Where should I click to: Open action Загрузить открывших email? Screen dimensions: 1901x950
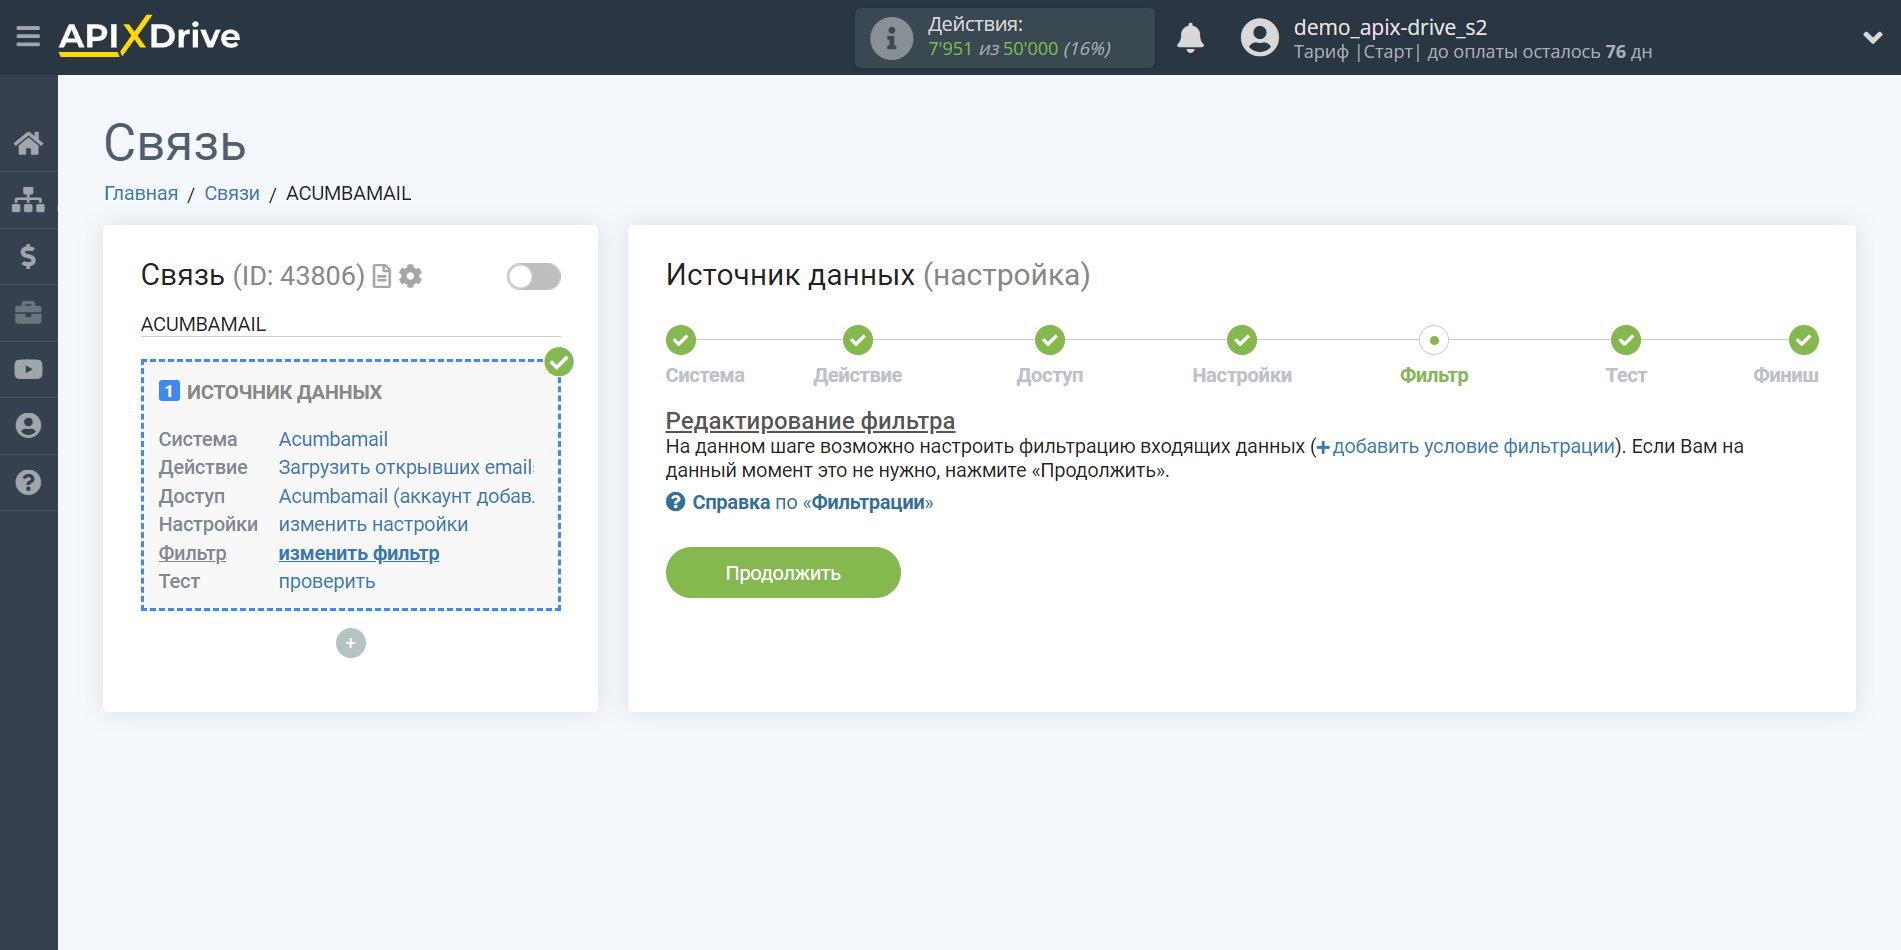click(406, 467)
